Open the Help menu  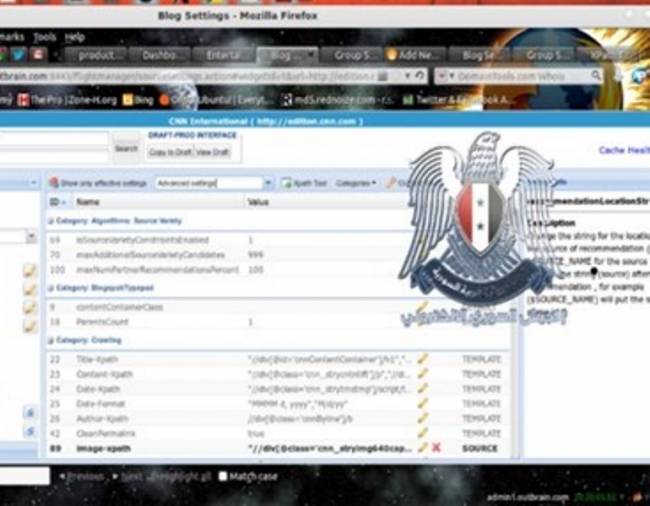75,37
